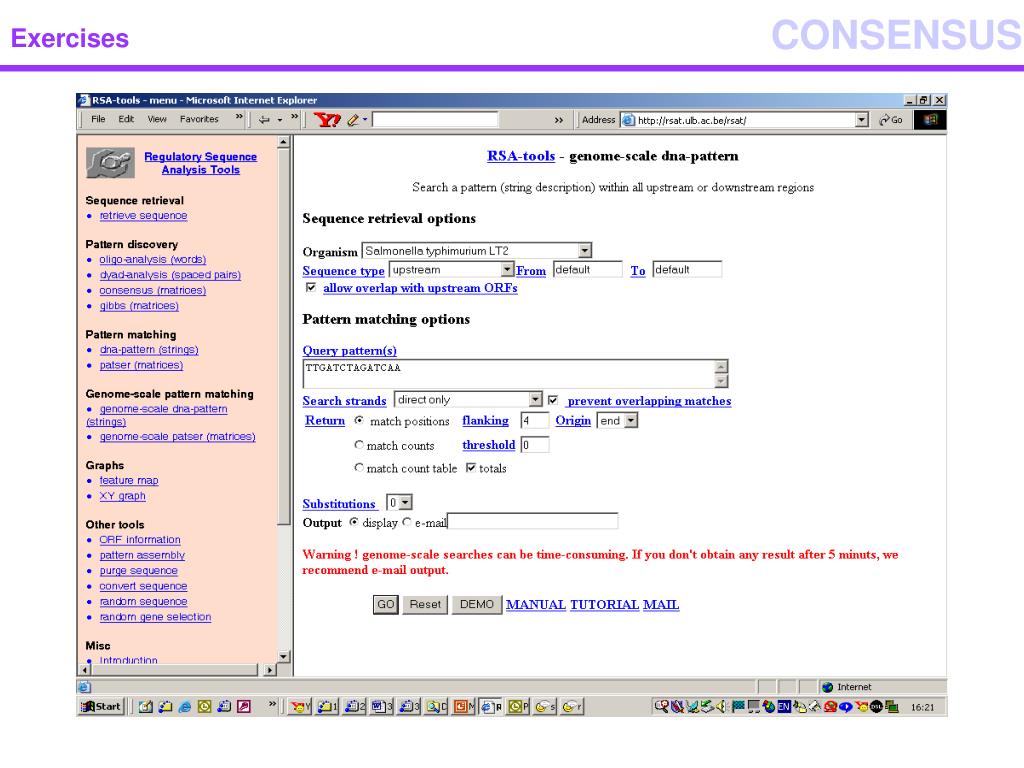Viewport: 1024px width, 768px height.
Task: Click the consensus (matrices) sidebar link
Action: point(153,290)
